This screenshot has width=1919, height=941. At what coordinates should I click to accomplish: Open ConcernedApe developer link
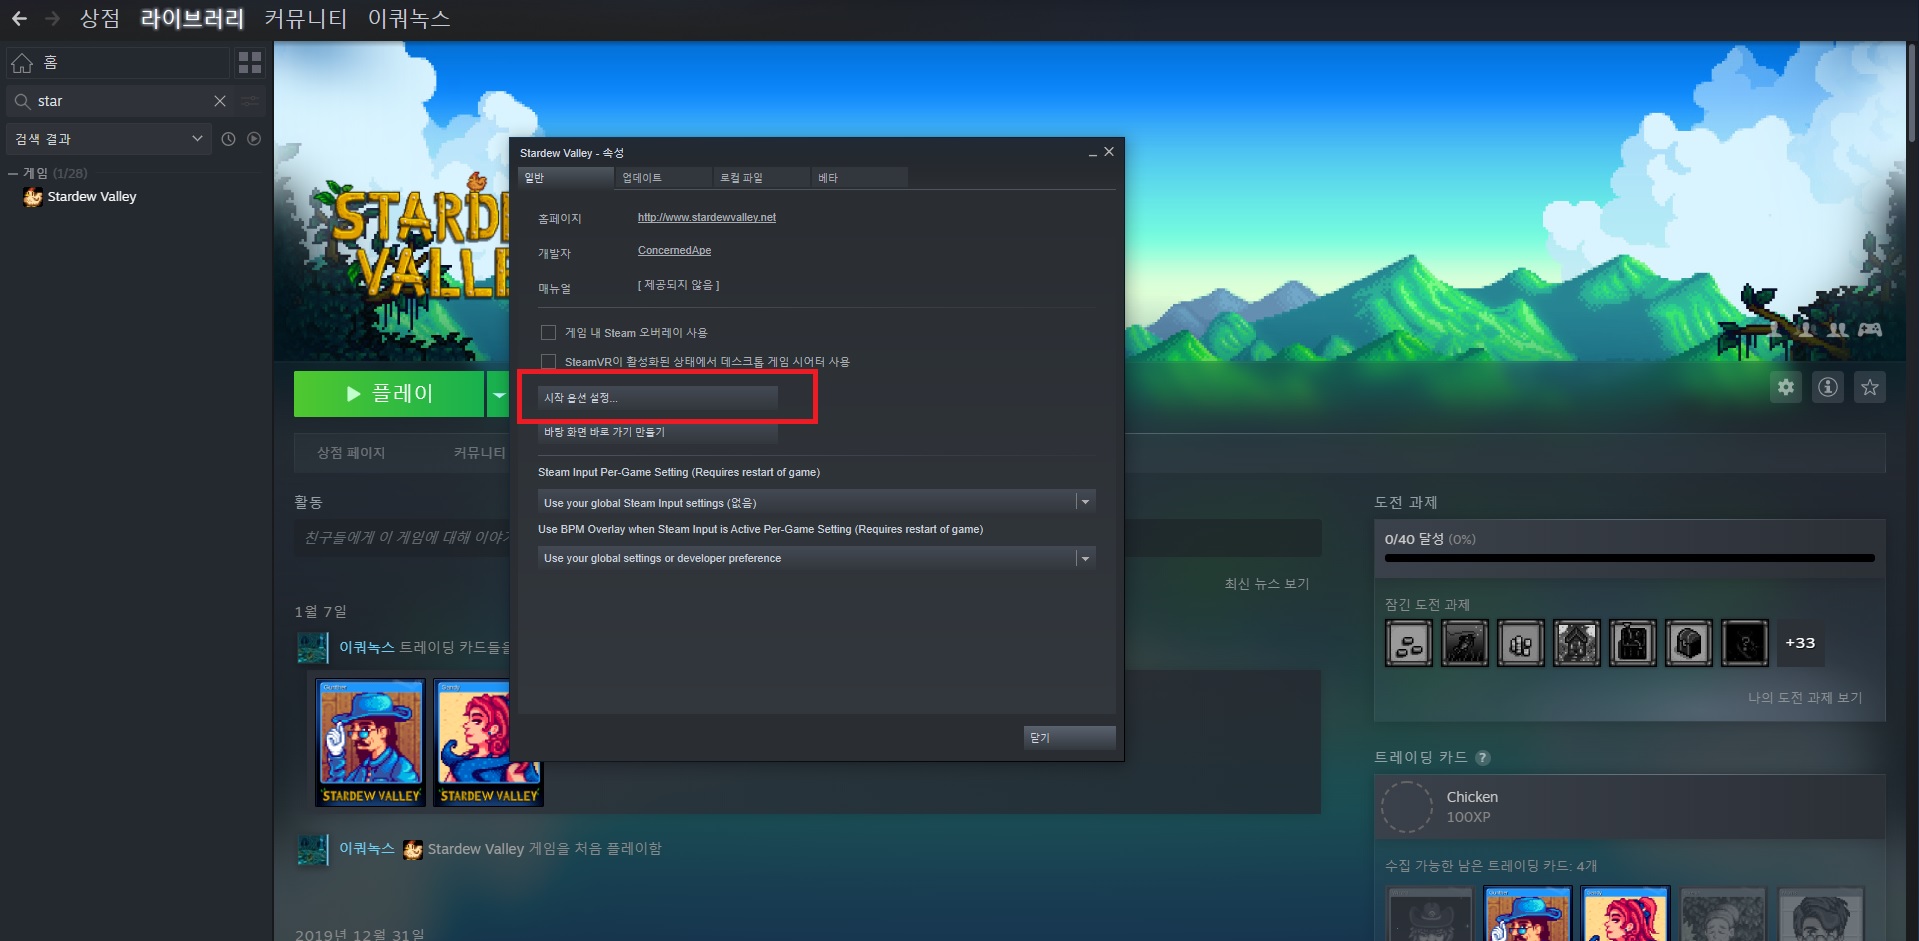pos(675,250)
